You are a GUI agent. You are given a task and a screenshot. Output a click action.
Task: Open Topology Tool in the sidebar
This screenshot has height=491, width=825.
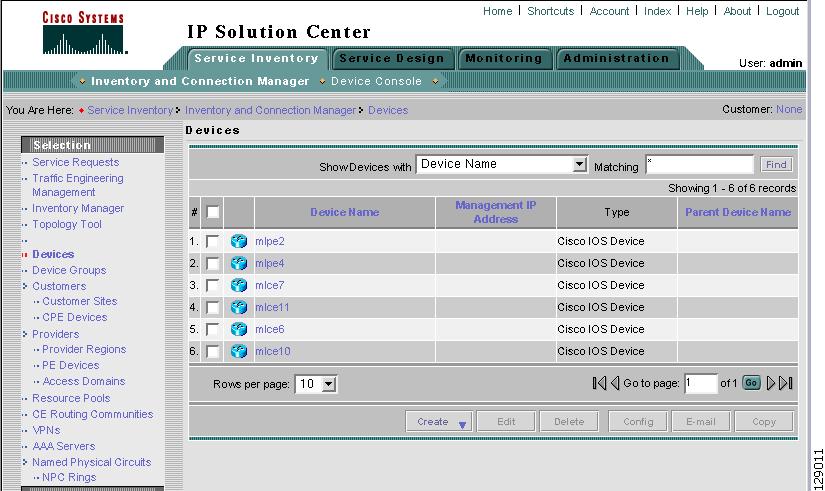tap(67, 224)
